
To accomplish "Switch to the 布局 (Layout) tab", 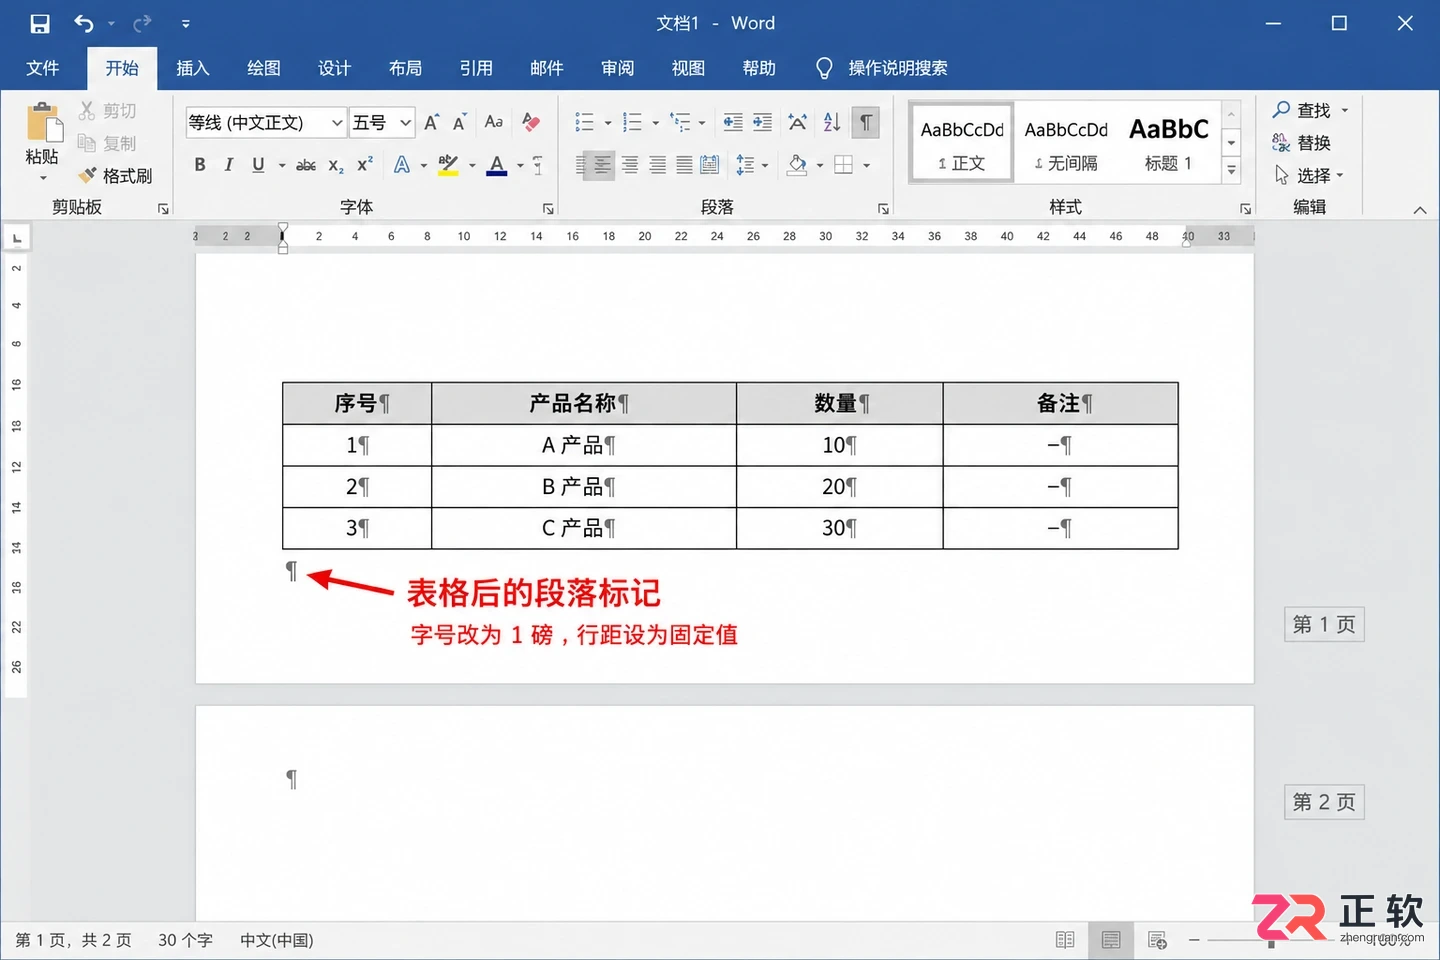I will (x=405, y=68).
